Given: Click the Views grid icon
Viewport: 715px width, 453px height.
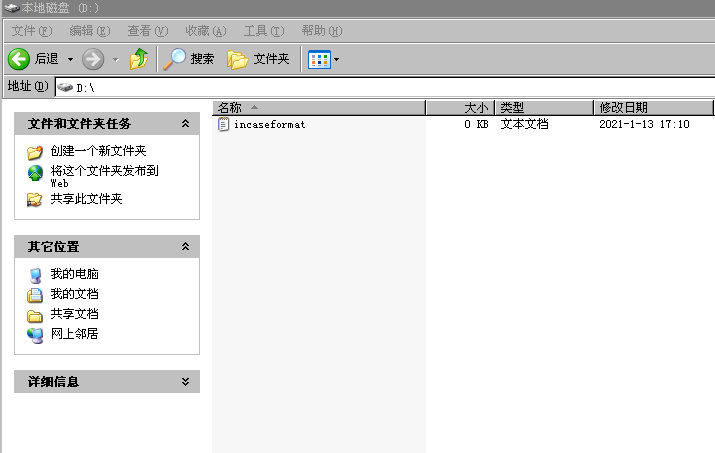Looking at the screenshot, I should coord(318,59).
